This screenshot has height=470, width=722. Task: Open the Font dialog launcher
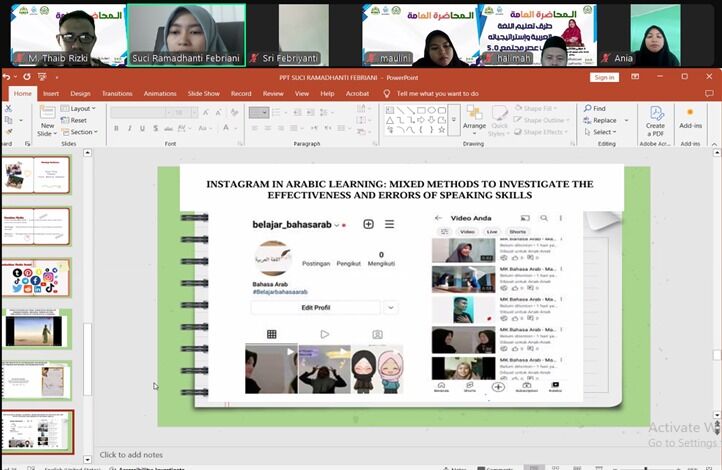pos(240,144)
